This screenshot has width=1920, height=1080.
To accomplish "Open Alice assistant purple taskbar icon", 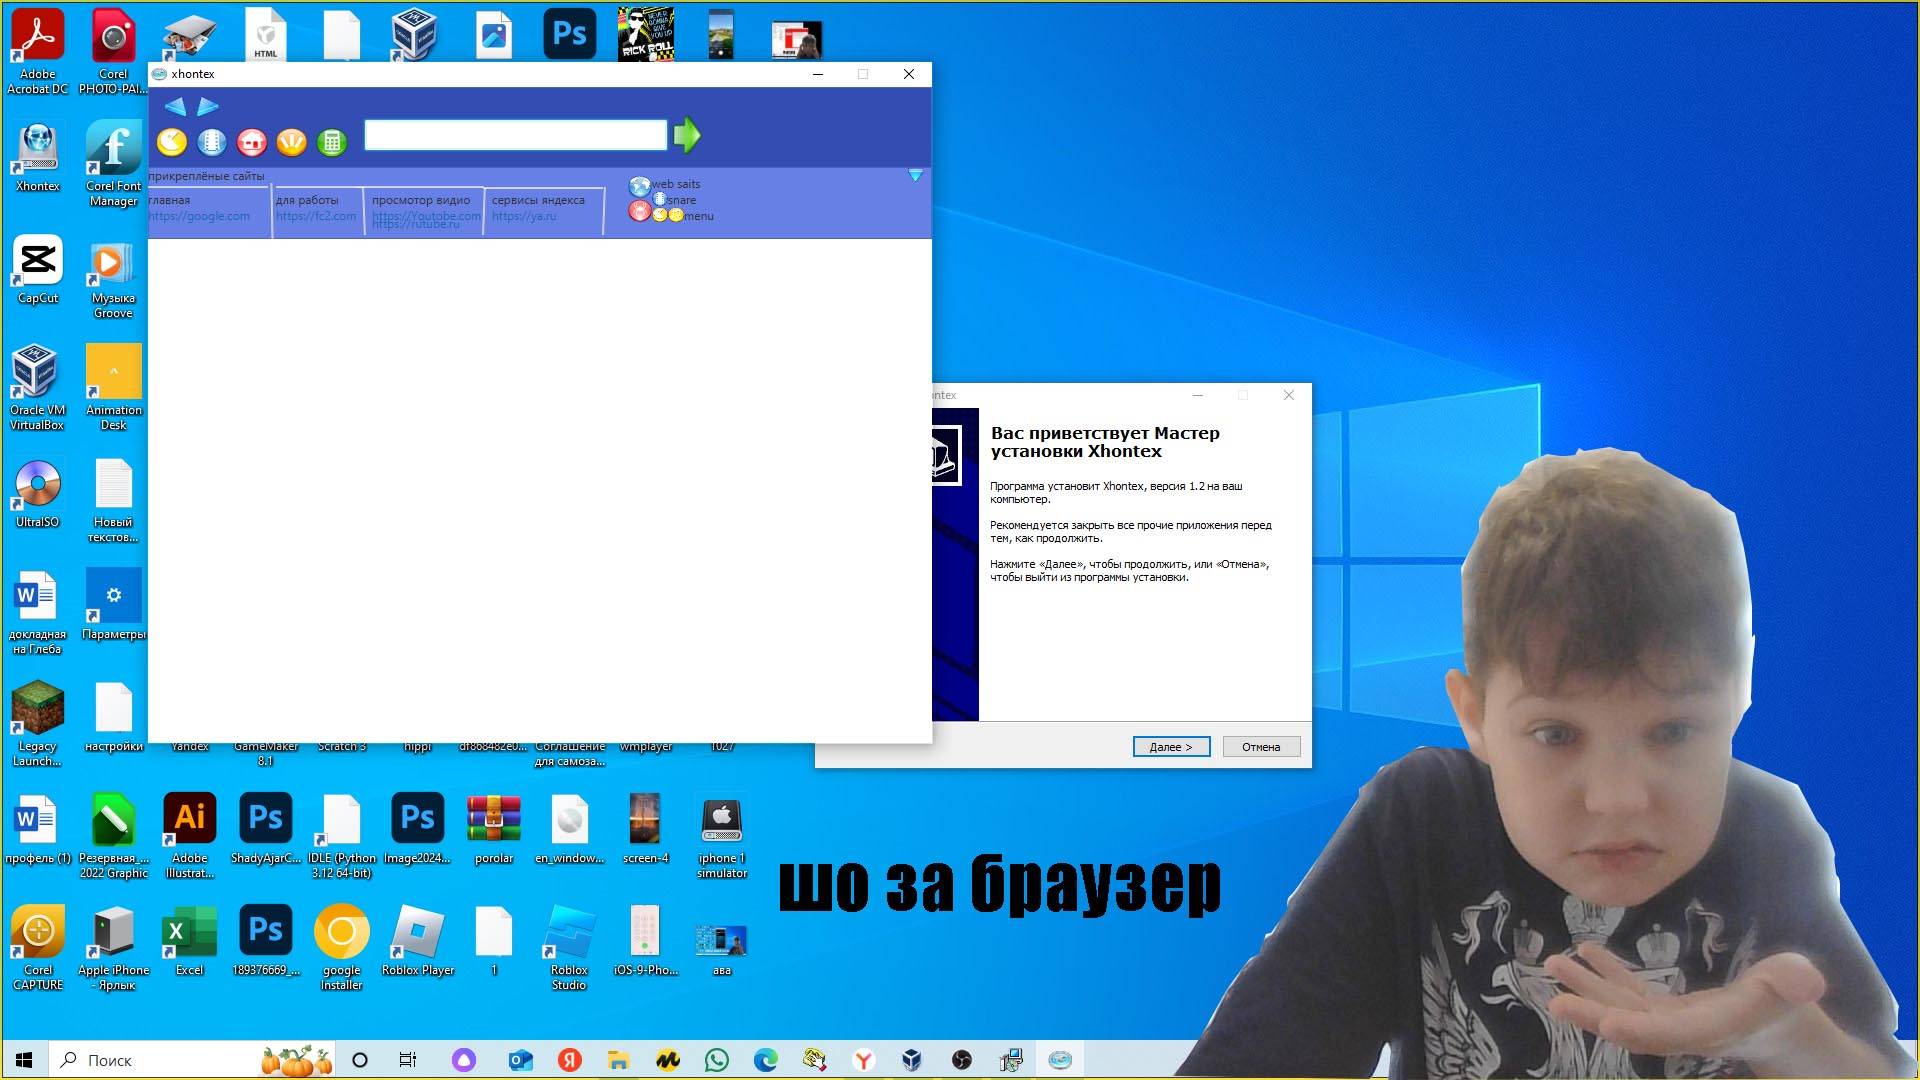I will [x=464, y=1060].
